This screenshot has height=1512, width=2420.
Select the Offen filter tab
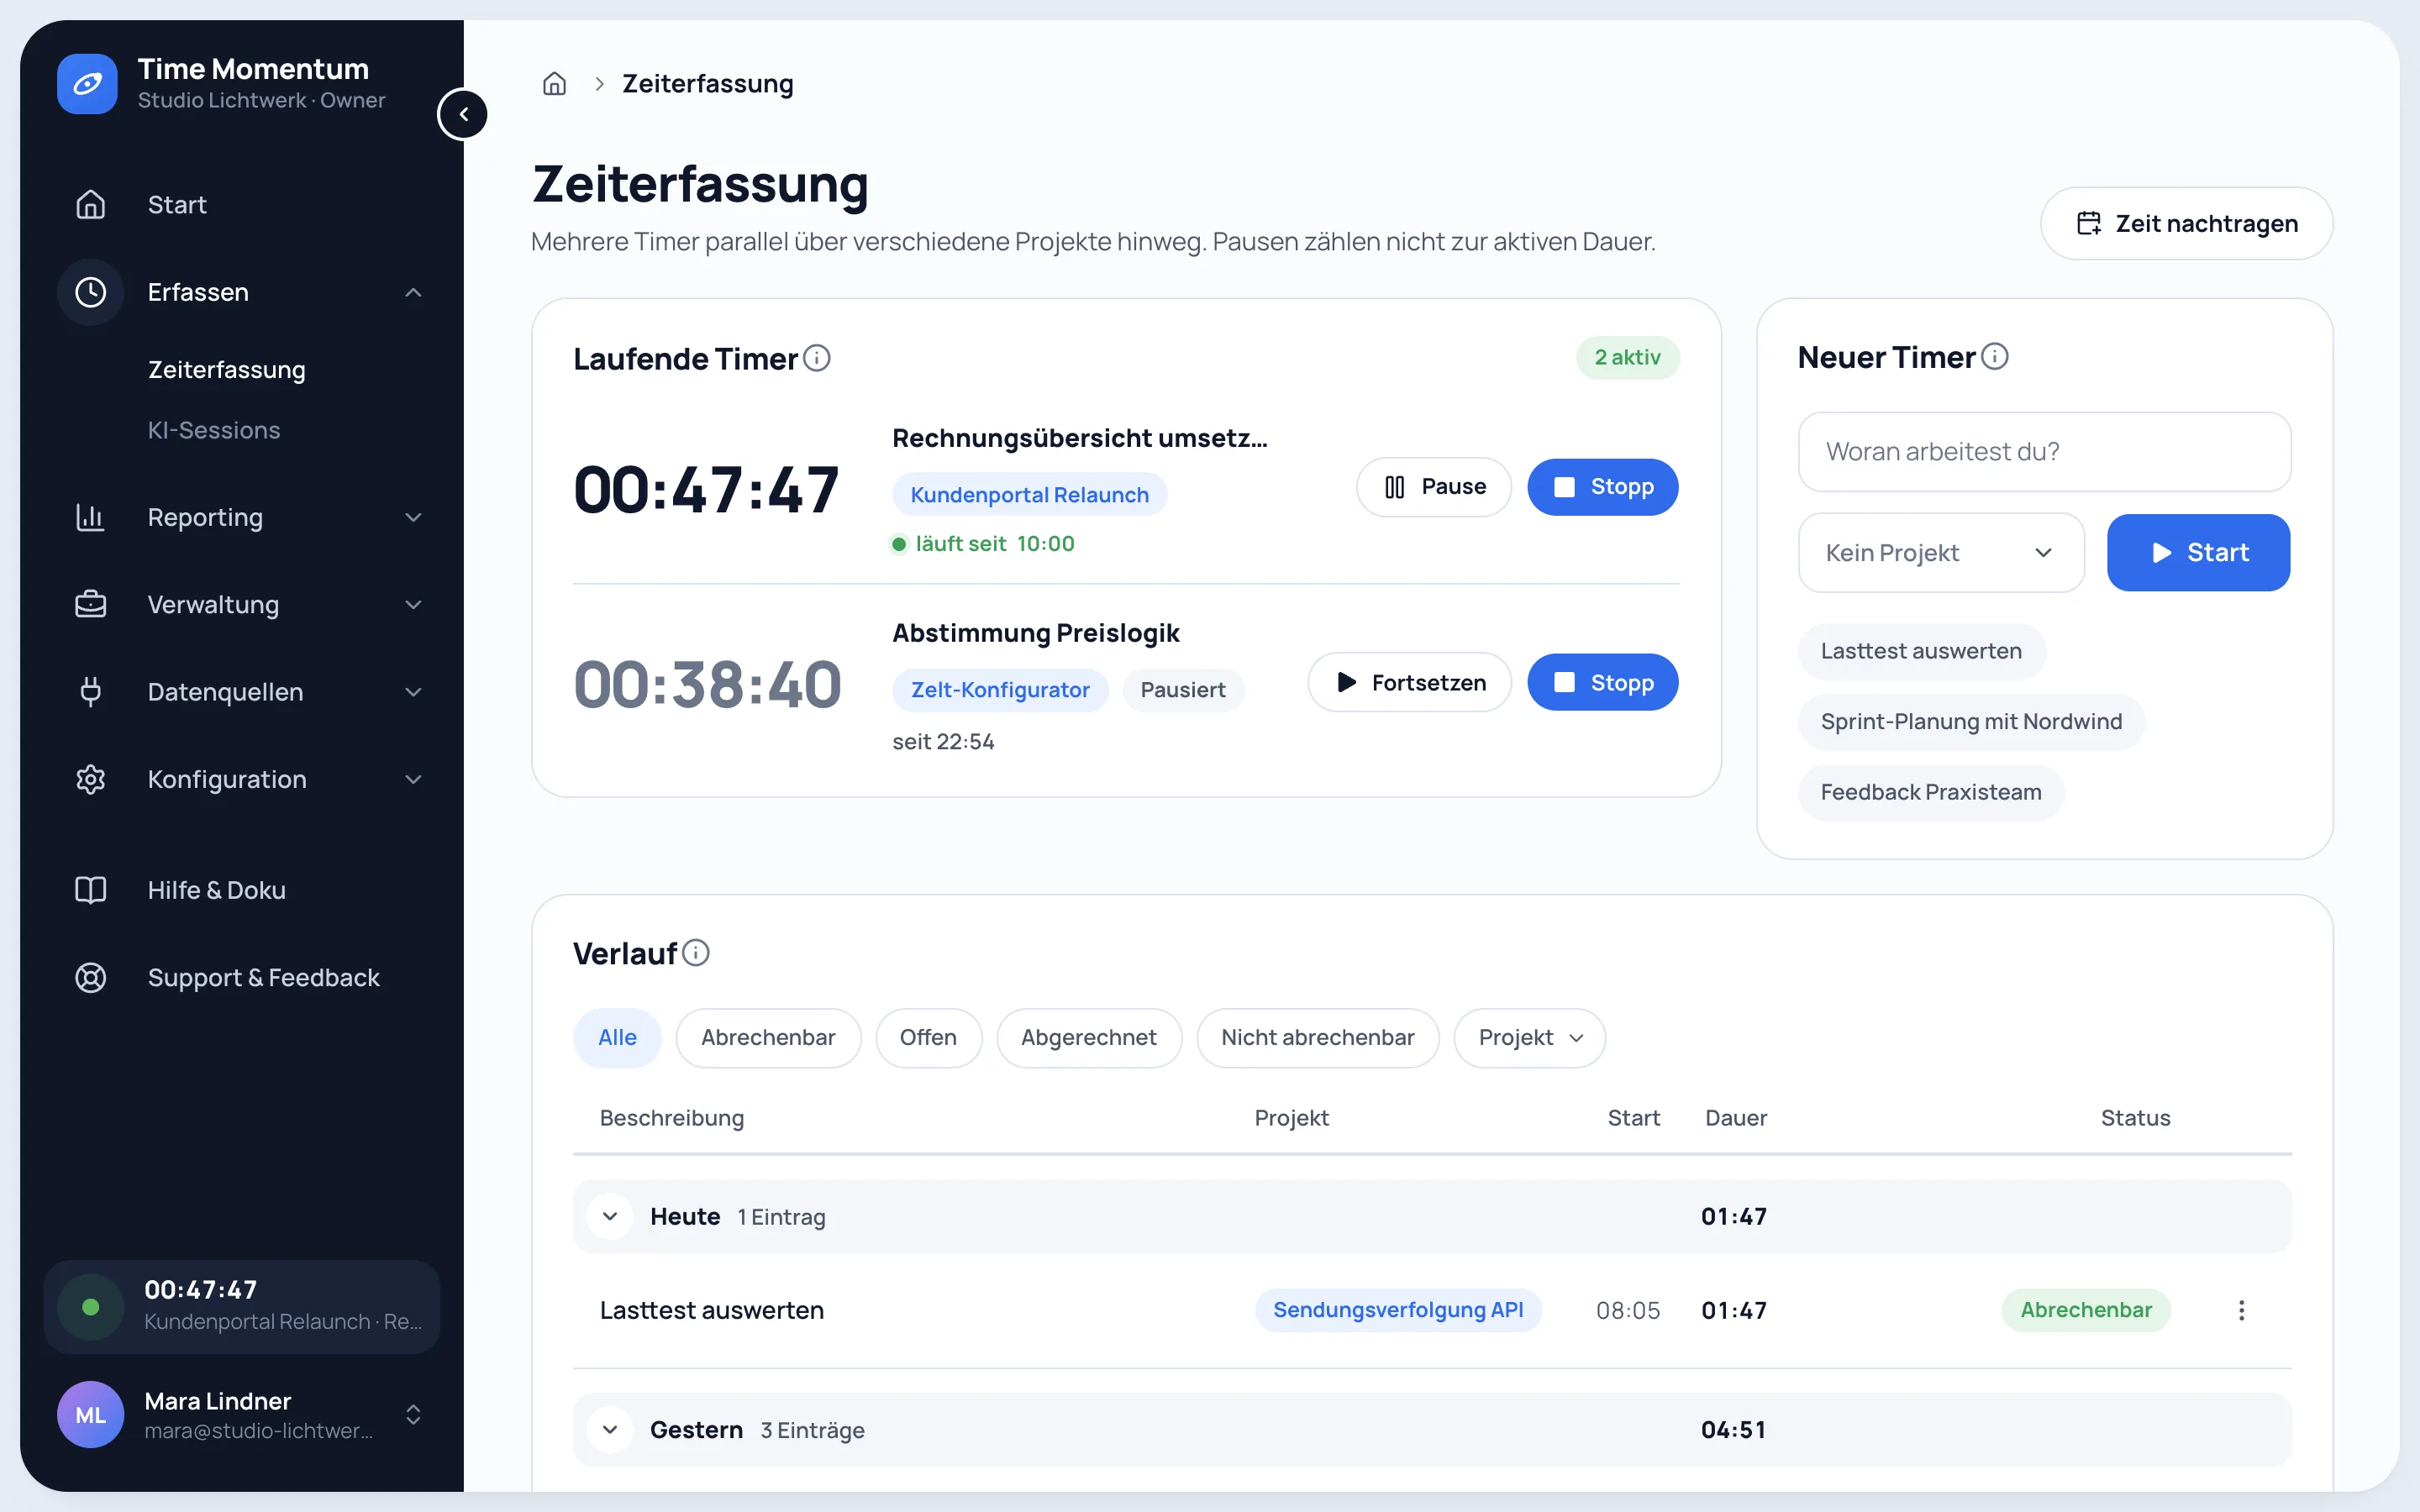(x=928, y=1037)
